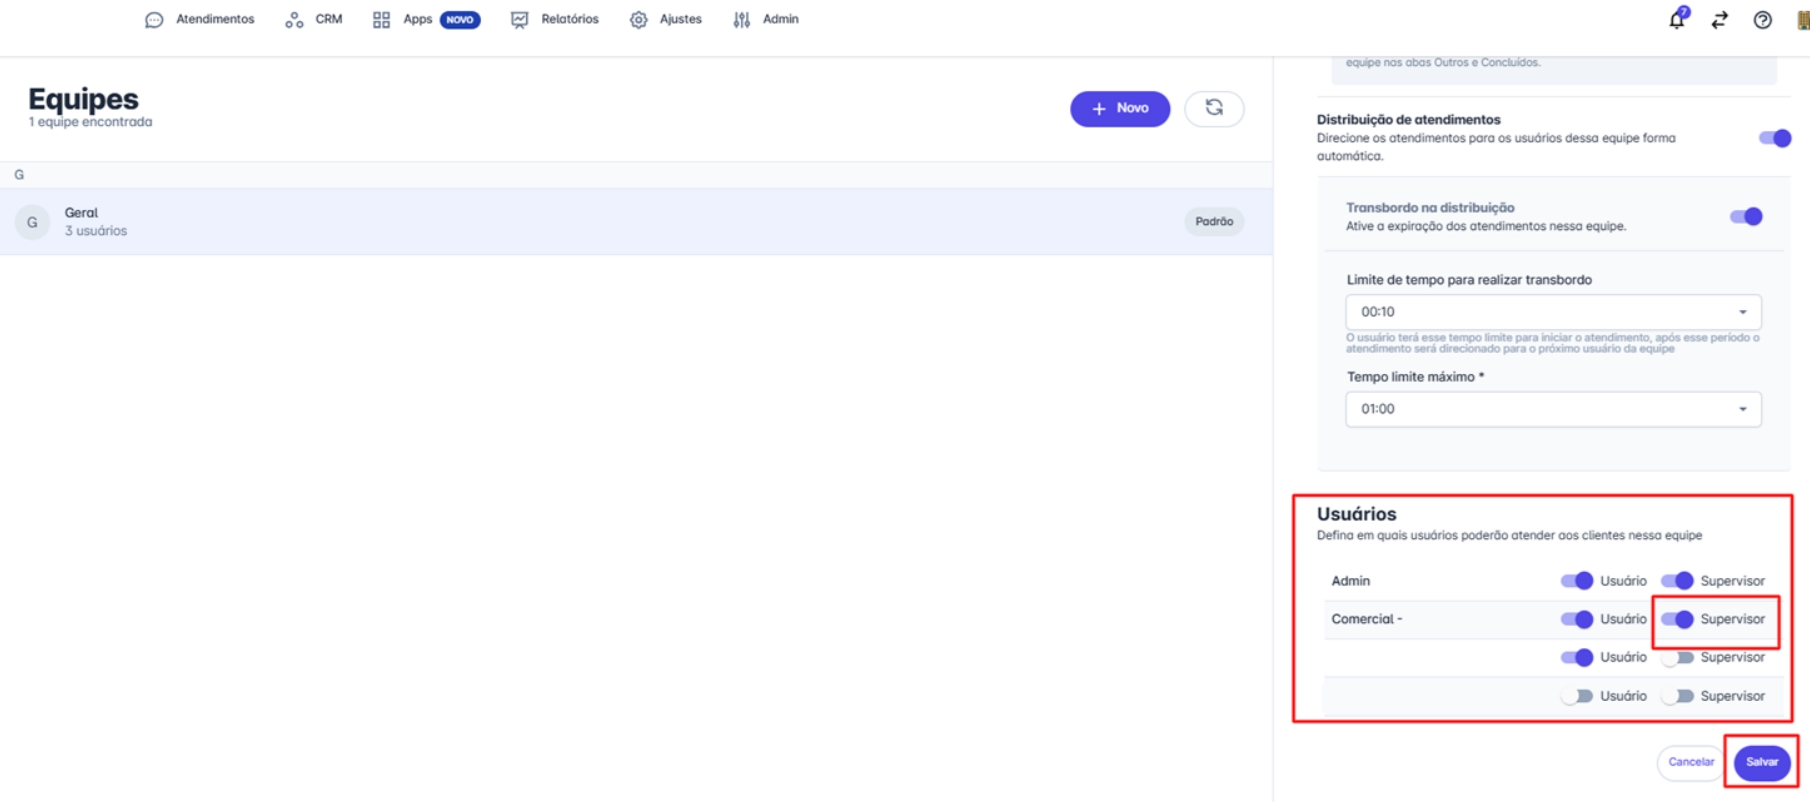This screenshot has height=802, width=1810.
Task: Click the Relatórios chart icon
Action: tap(519, 20)
